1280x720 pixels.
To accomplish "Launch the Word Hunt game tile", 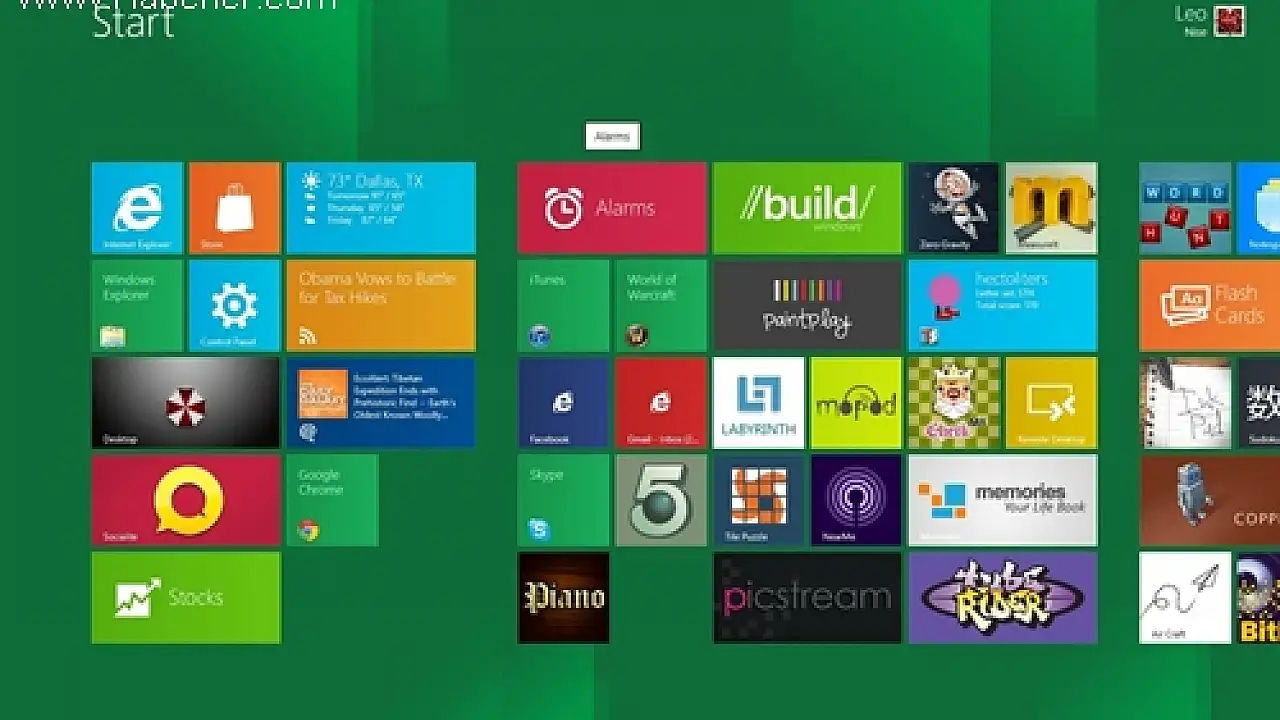I will click(x=1185, y=208).
